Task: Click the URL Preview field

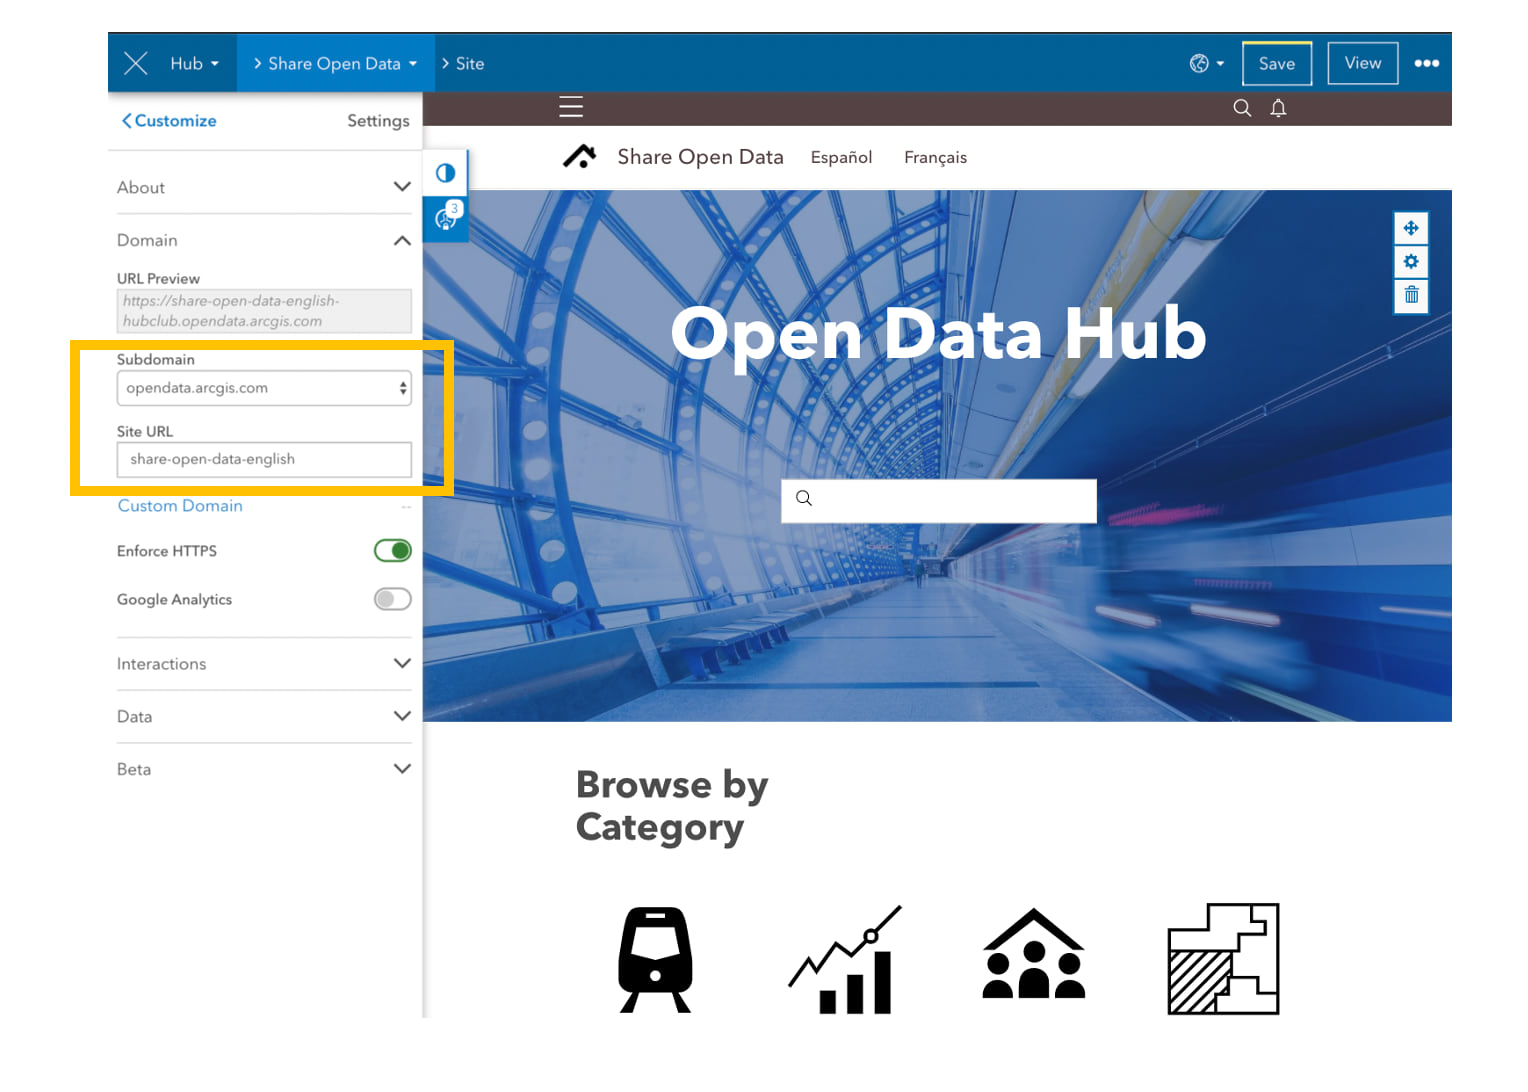Action: pos(264,311)
